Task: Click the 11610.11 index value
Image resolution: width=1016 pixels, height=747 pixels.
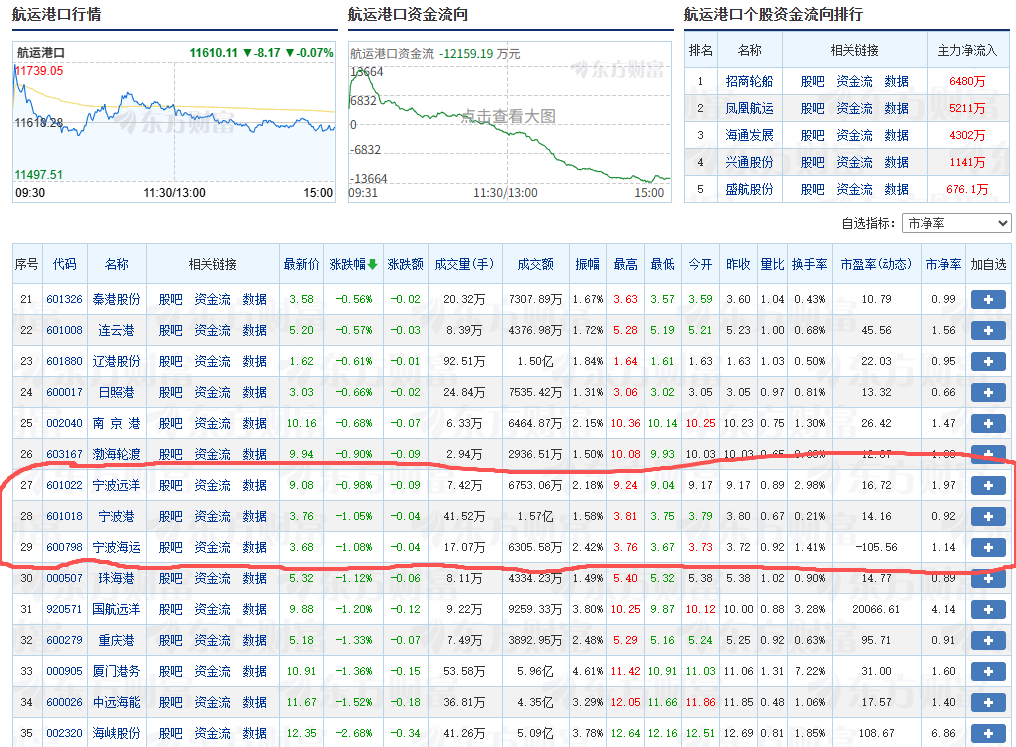Action: (x=213, y=52)
